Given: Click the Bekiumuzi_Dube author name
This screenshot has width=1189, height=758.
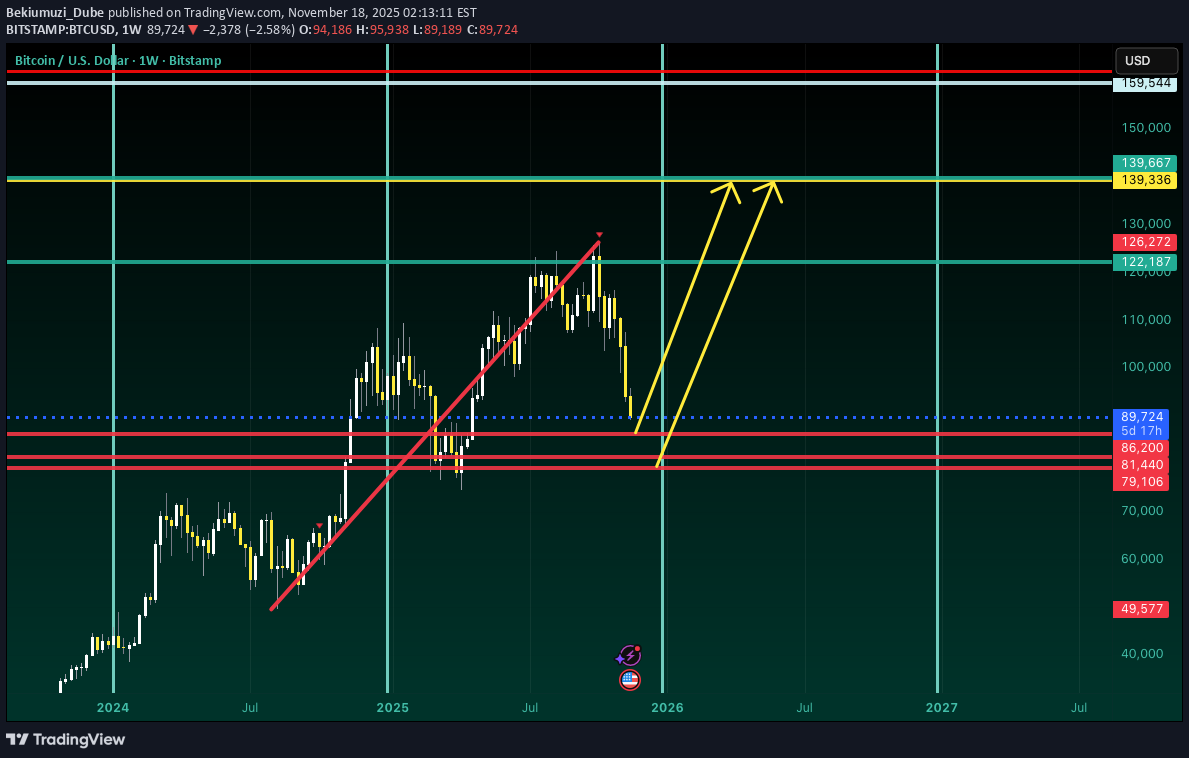Looking at the screenshot, I should [x=55, y=13].
